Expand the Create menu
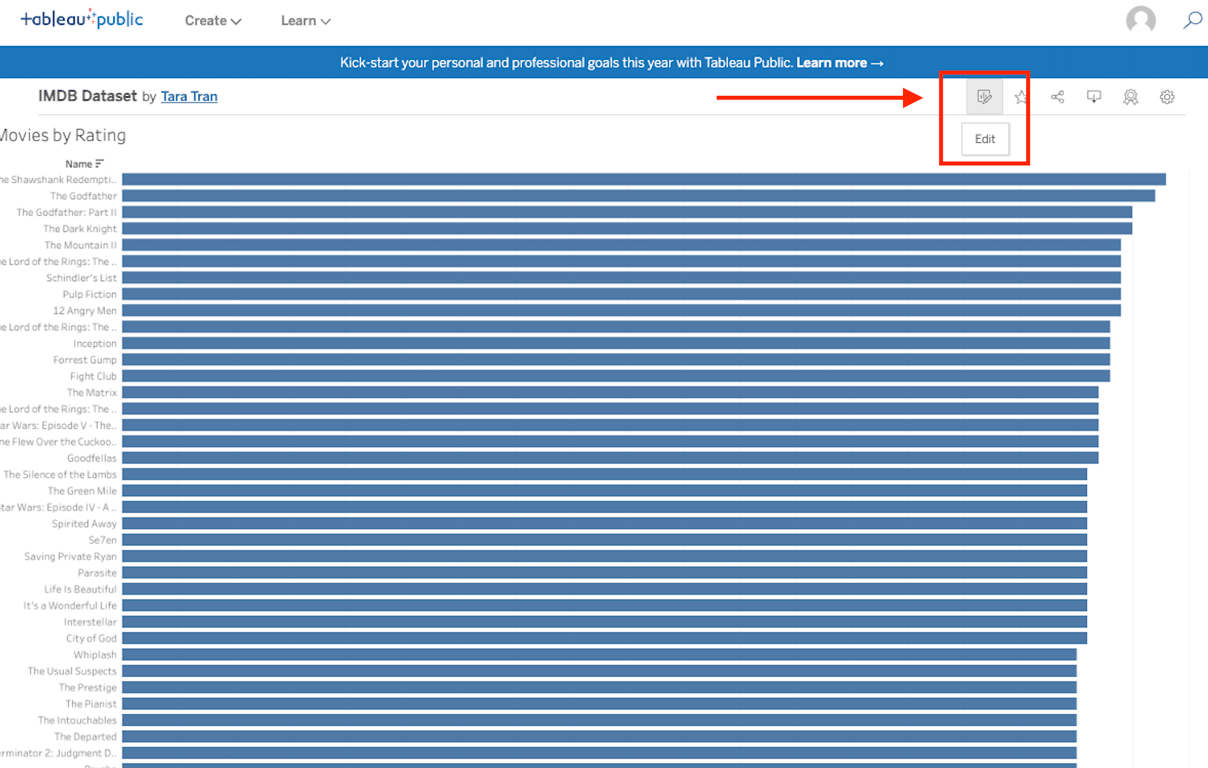The height and width of the screenshot is (768, 1208). pos(213,20)
